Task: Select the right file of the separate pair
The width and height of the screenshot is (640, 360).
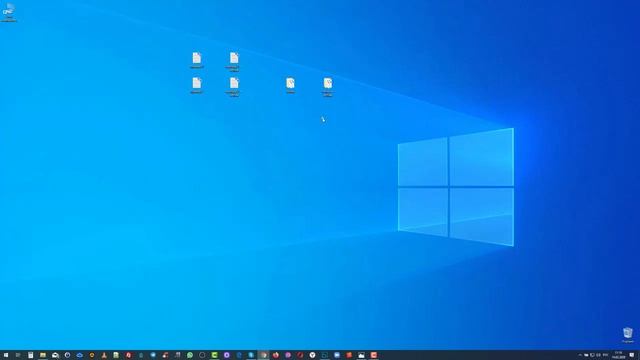Action: tap(328, 87)
